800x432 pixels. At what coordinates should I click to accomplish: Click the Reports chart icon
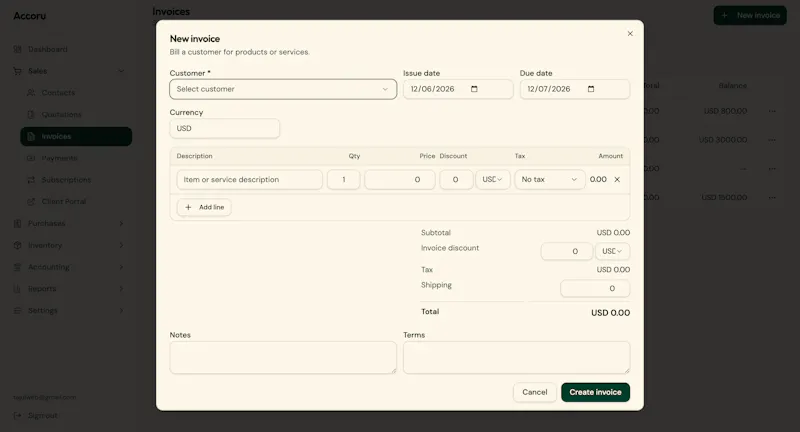[18, 289]
